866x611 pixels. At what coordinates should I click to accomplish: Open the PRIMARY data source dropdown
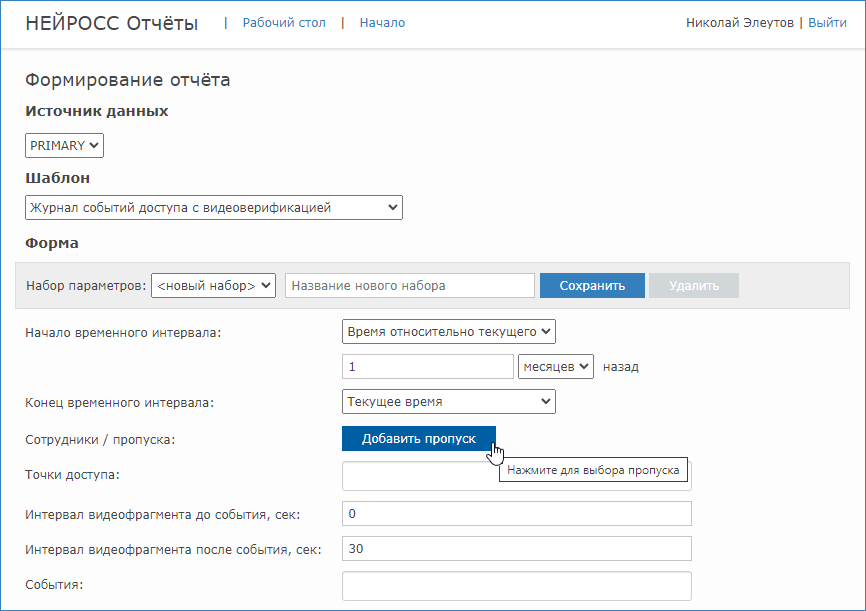point(64,146)
